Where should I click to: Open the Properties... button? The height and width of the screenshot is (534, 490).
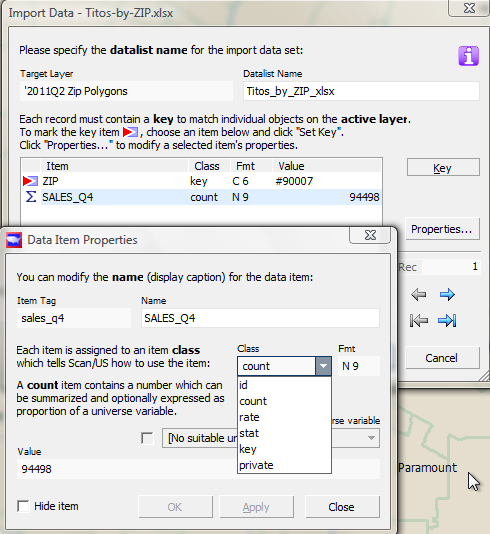pyautogui.click(x=442, y=229)
